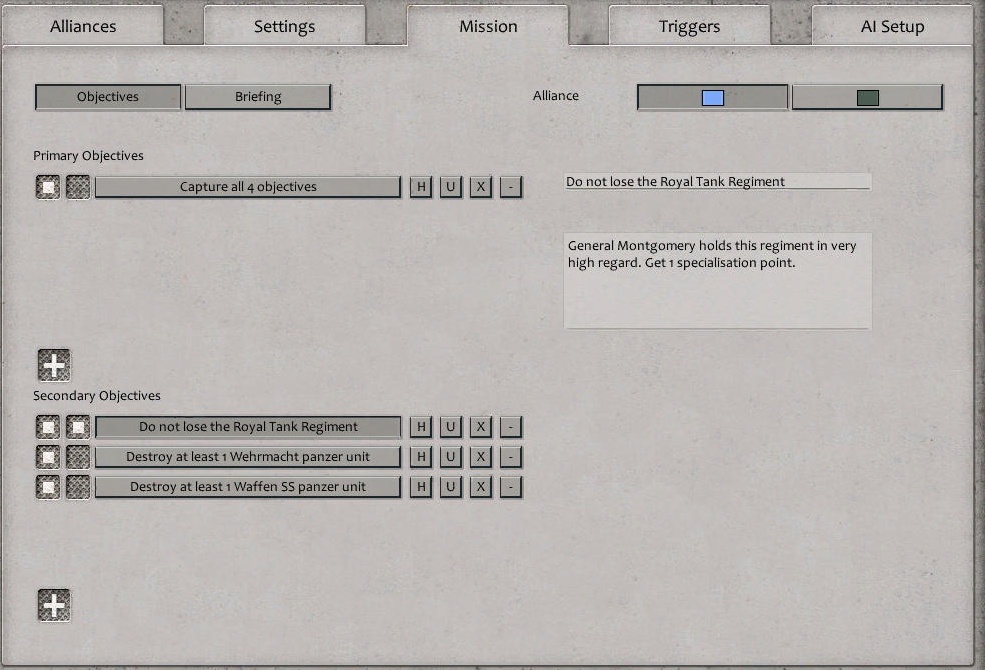The width and height of the screenshot is (985, 670).
Task: Toggle the first checkbox beside Destroy at least 1 Waffen SS panzer unit
Action: pos(48,487)
